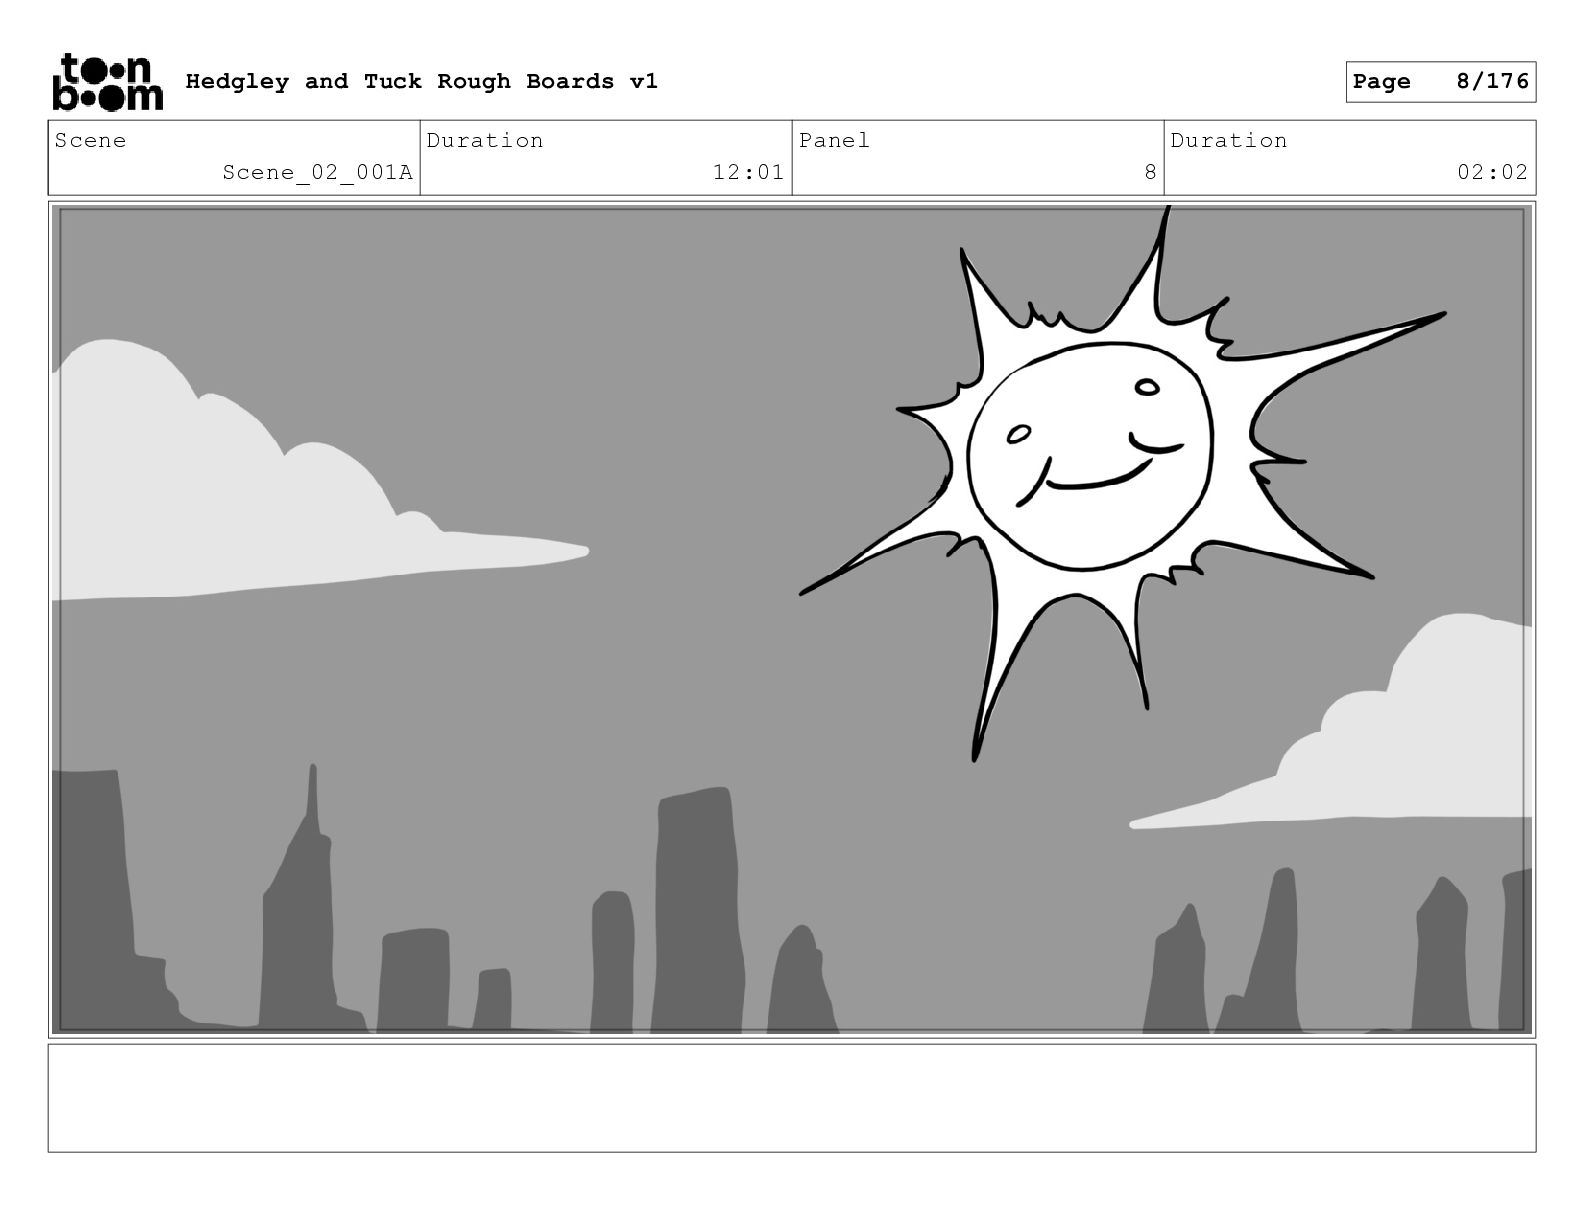This screenshot has width=1584, height=1224.
Task: Click the pointed spire rock on left
Action: tap(300, 900)
